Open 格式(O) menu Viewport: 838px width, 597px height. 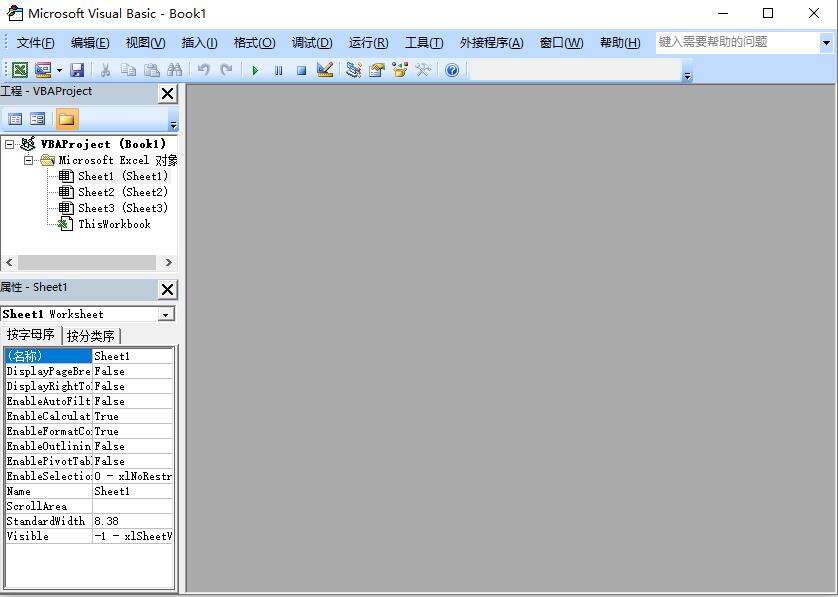(x=254, y=43)
